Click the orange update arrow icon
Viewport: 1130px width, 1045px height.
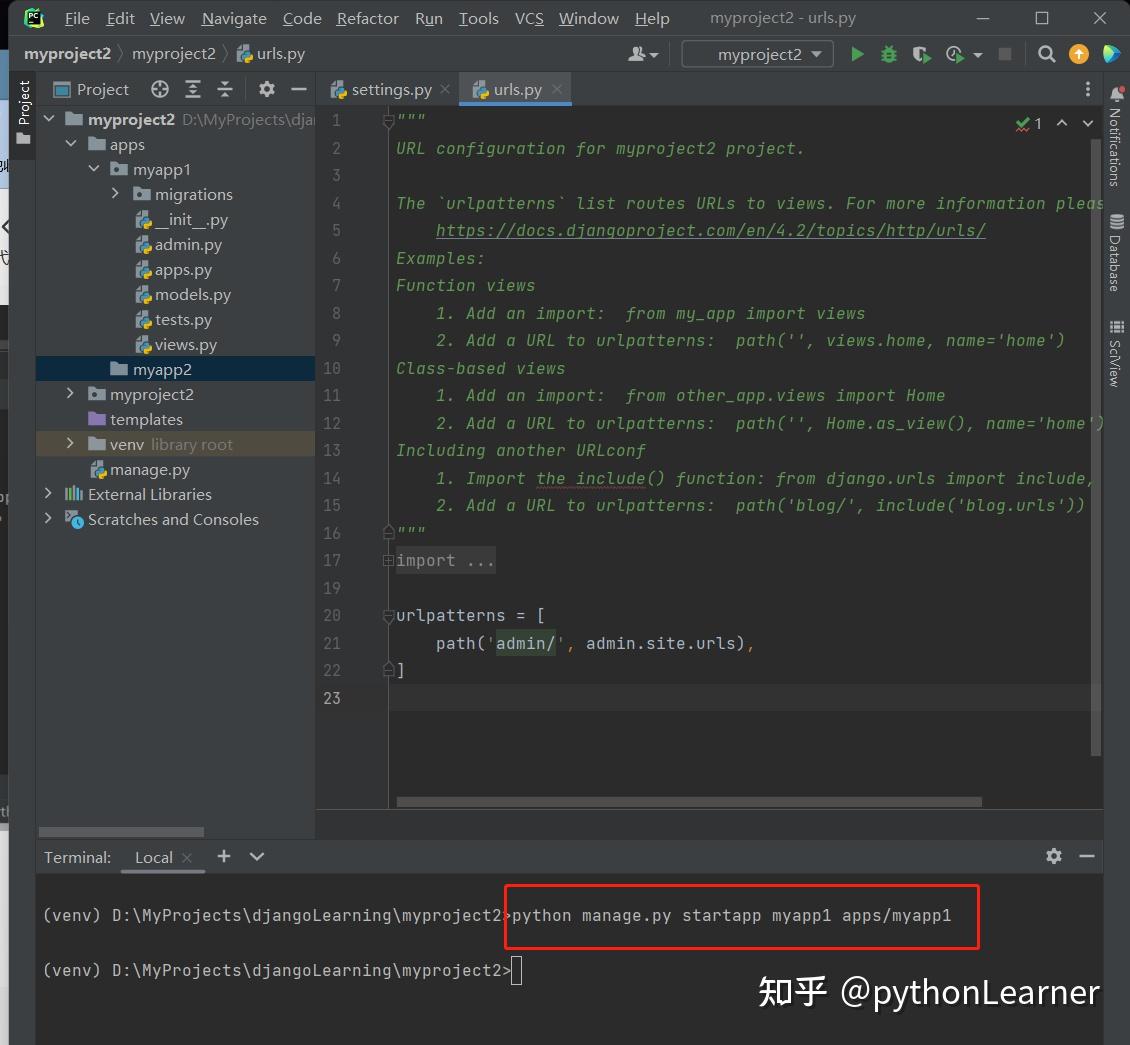[1078, 54]
